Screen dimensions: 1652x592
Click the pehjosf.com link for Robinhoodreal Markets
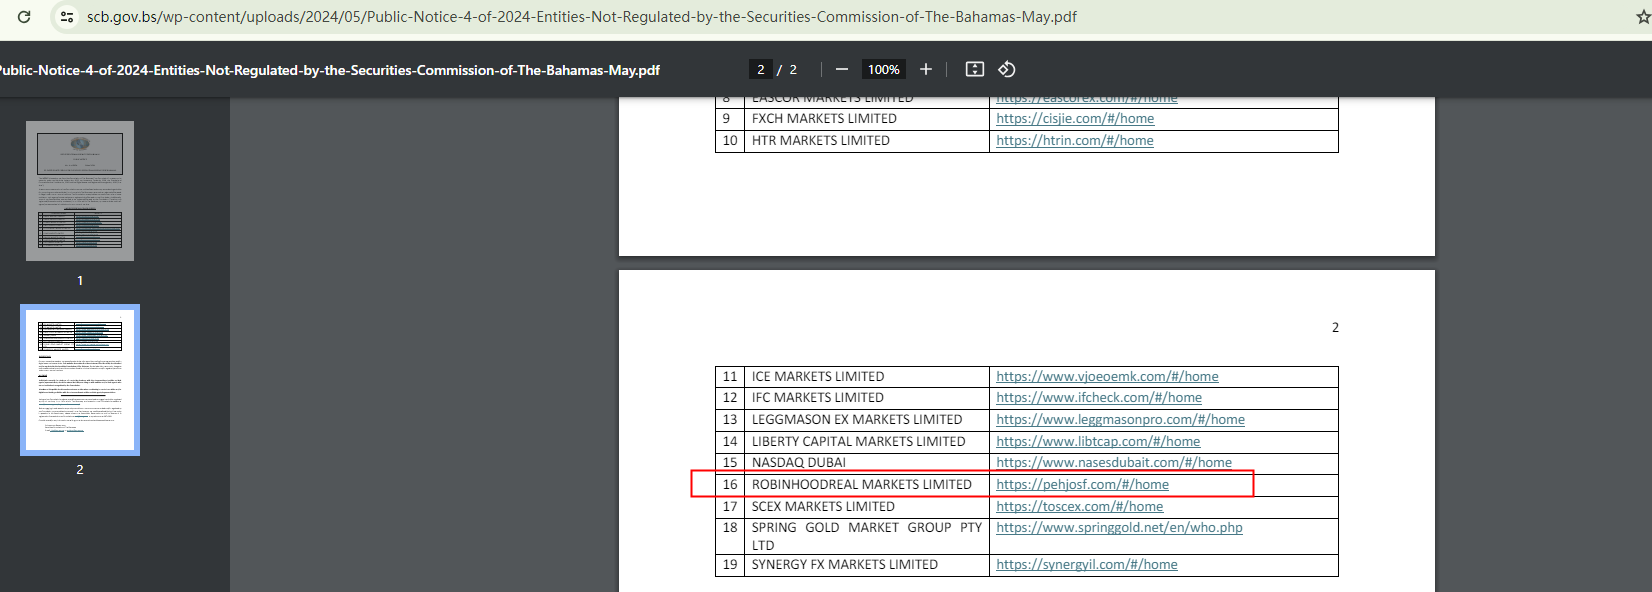click(x=1082, y=485)
